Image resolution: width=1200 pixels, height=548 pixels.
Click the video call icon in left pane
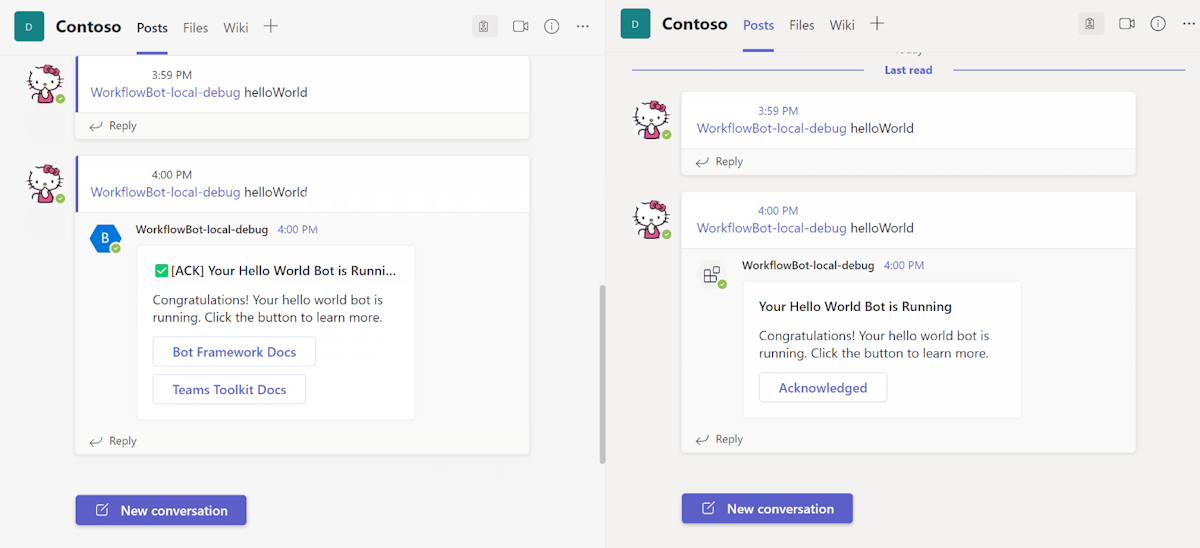pyautogui.click(x=520, y=27)
